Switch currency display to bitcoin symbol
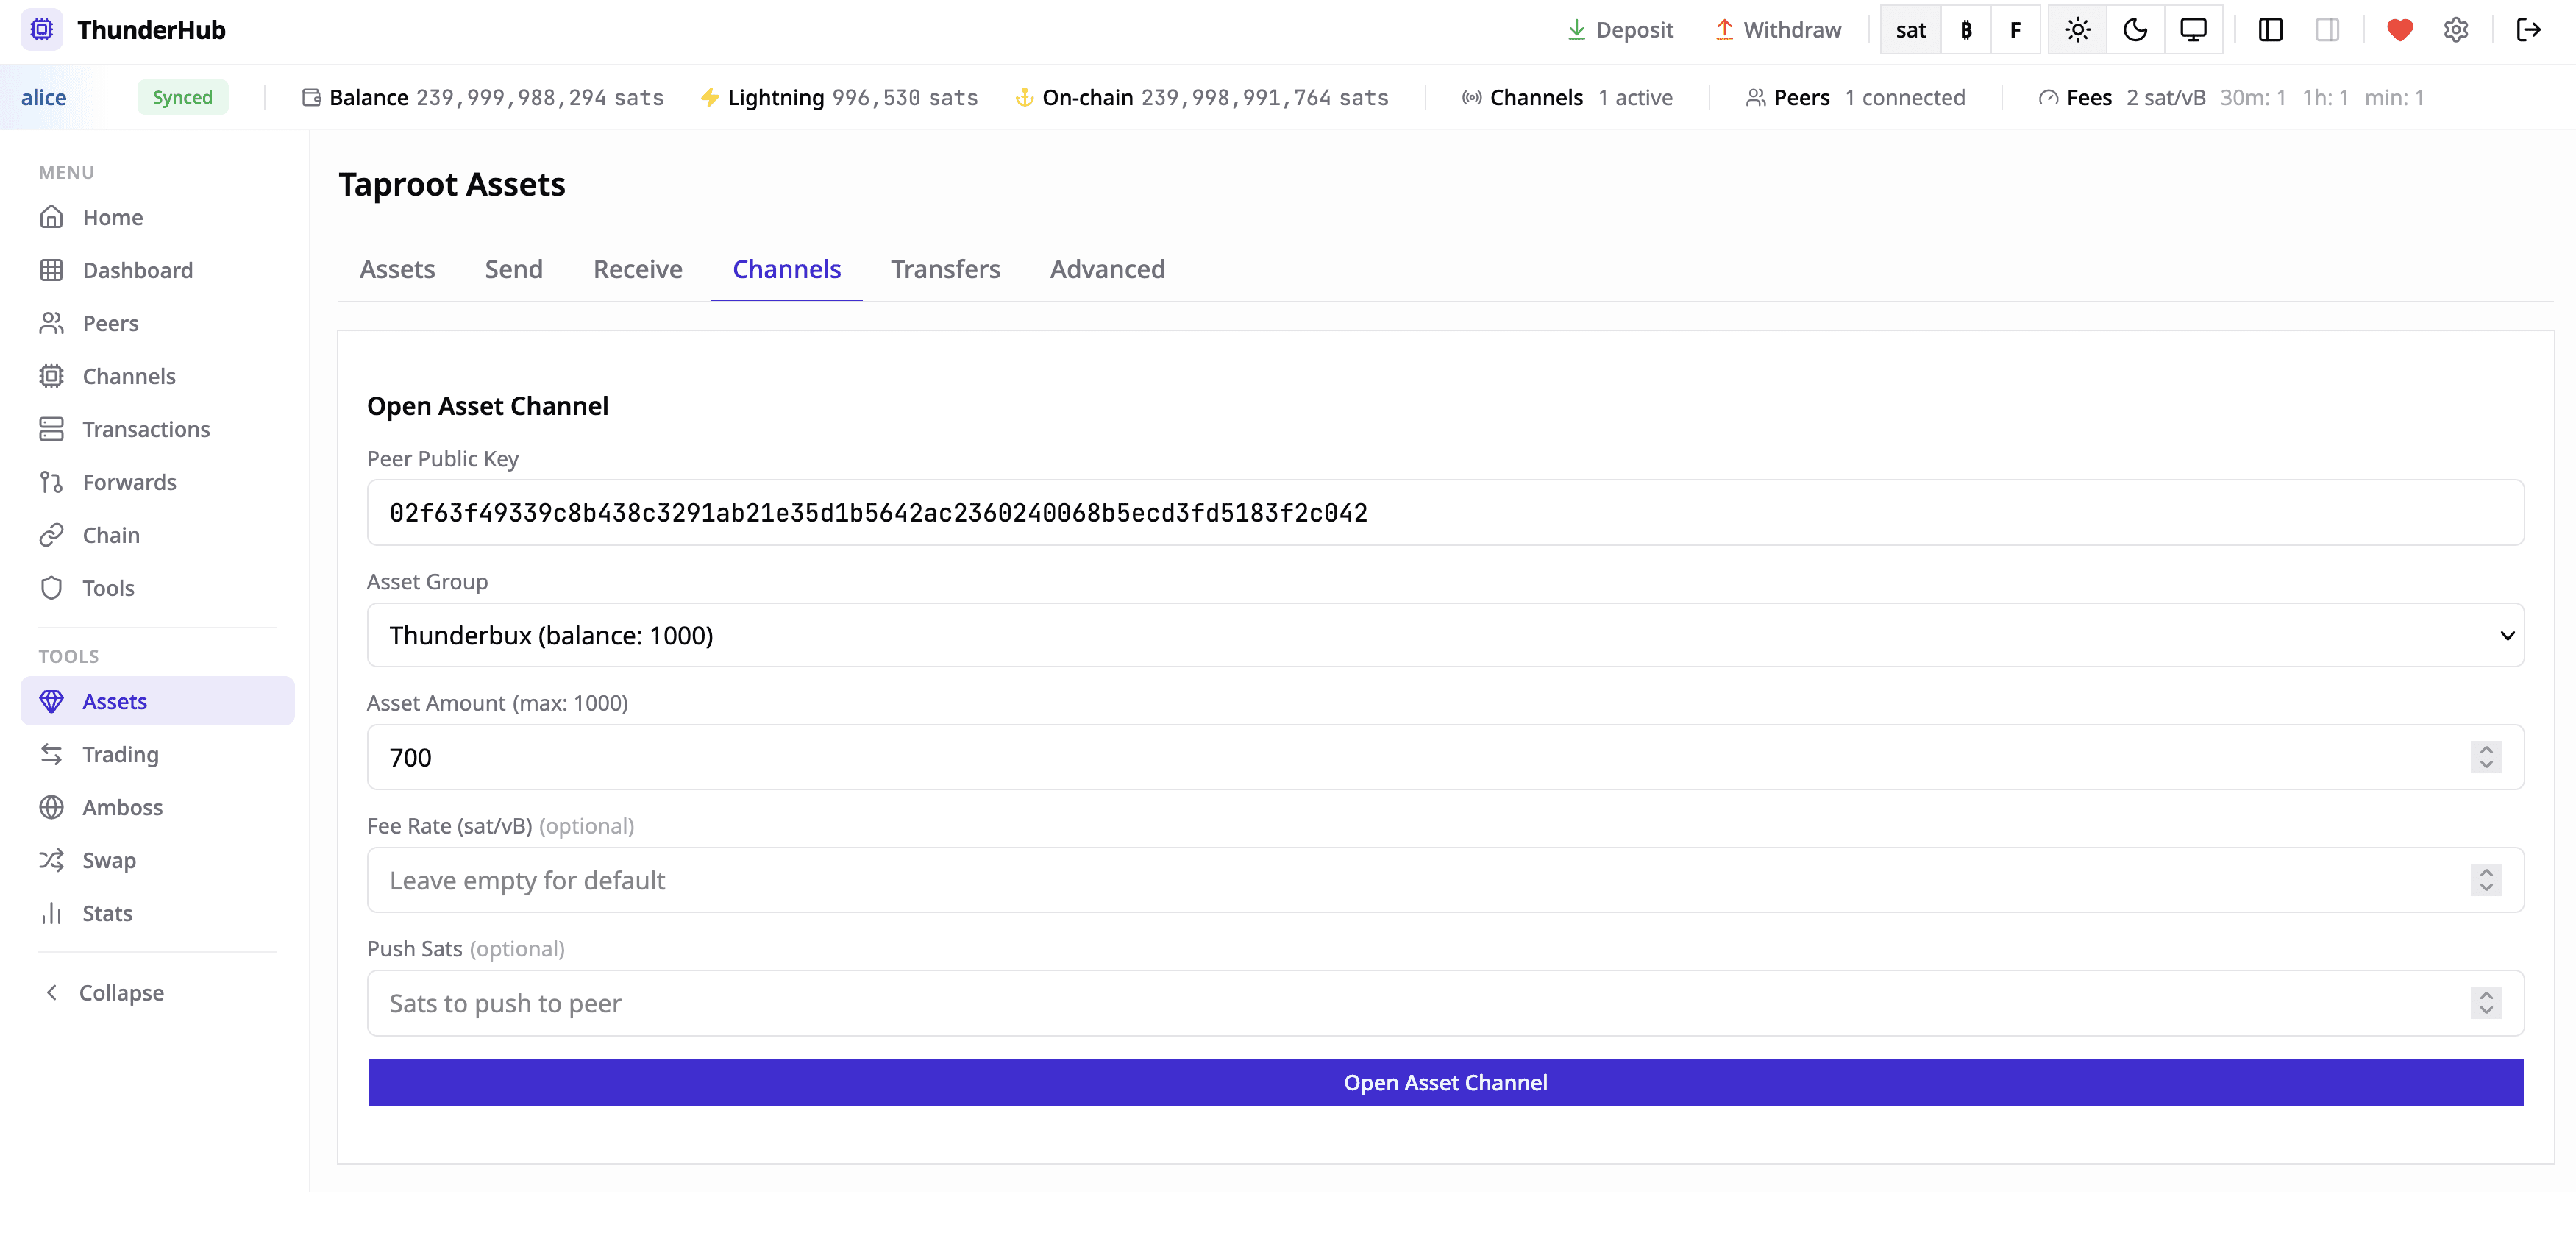 click(1965, 30)
